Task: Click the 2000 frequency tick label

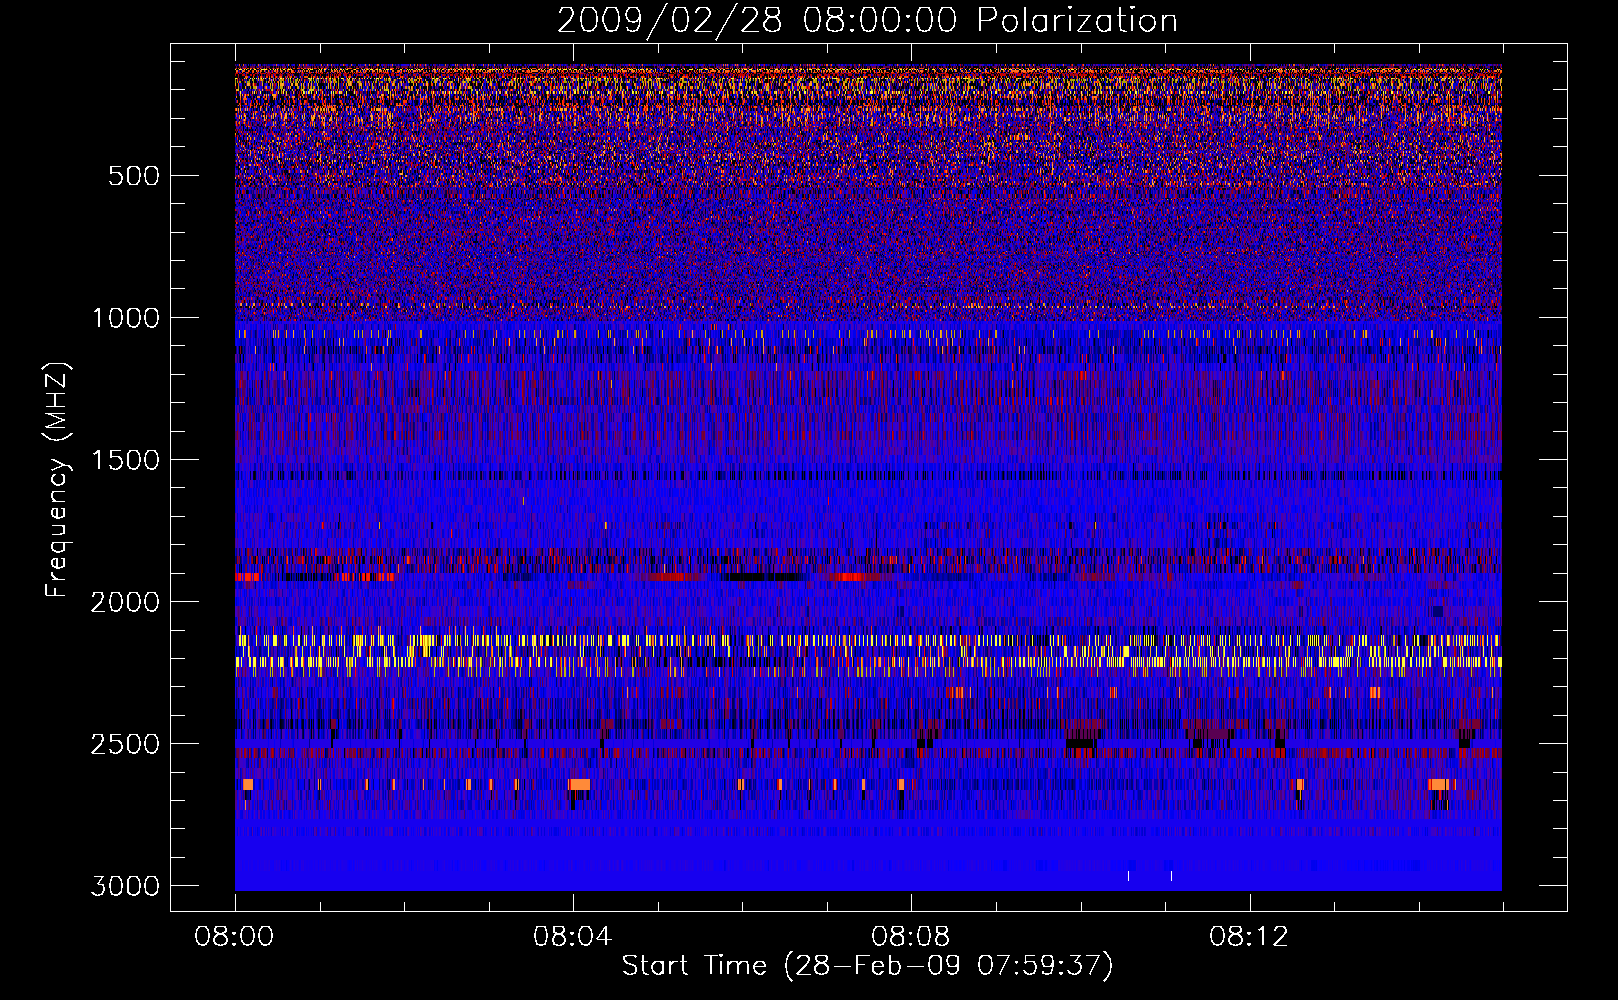Action: coord(126,602)
